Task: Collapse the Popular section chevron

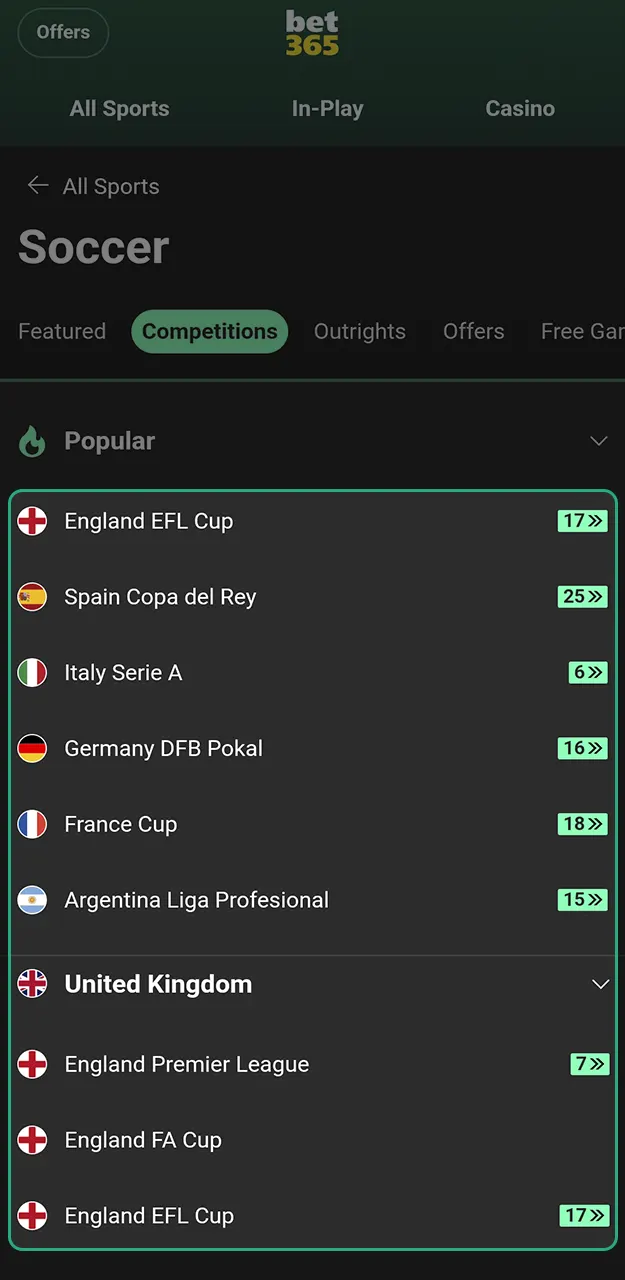Action: click(x=598, y=440)
